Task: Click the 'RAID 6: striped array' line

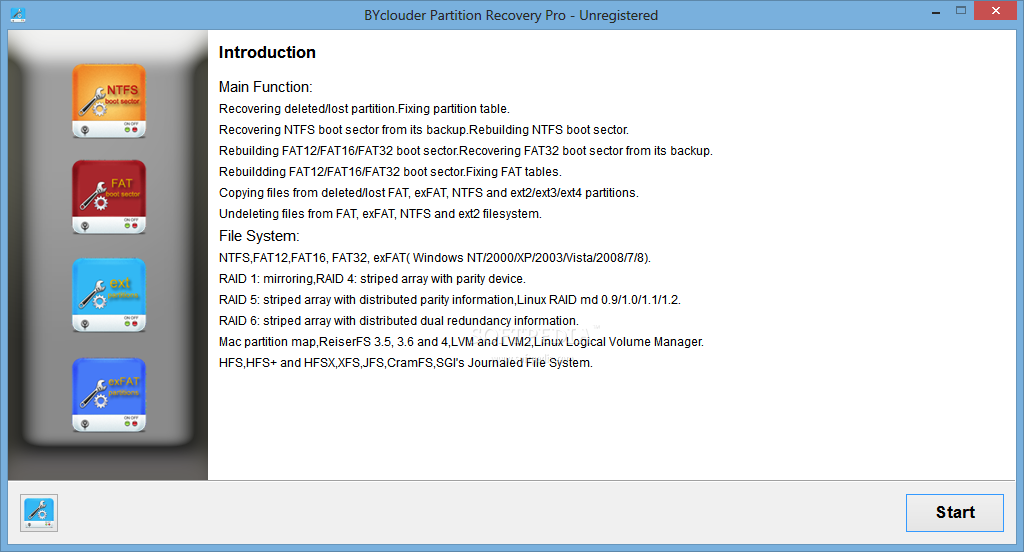Action: pos(399,321)
